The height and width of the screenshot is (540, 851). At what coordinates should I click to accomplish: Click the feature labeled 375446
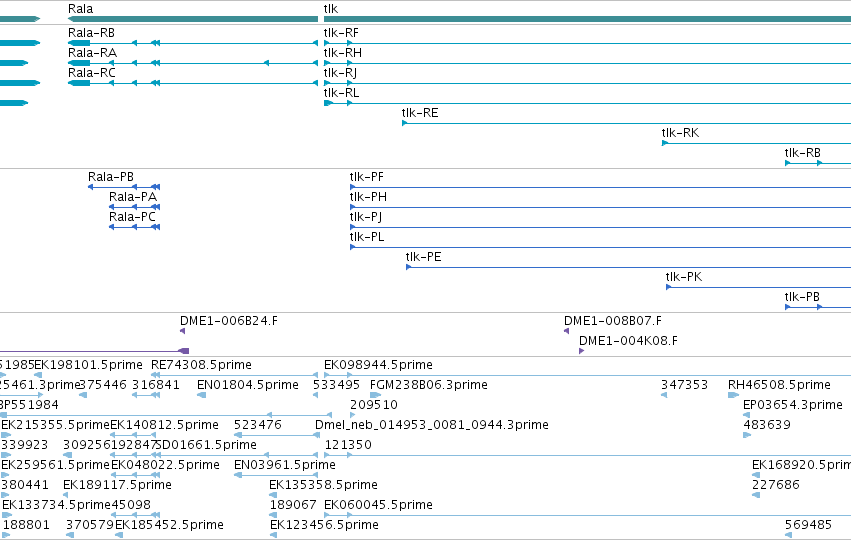click(83, 395)
